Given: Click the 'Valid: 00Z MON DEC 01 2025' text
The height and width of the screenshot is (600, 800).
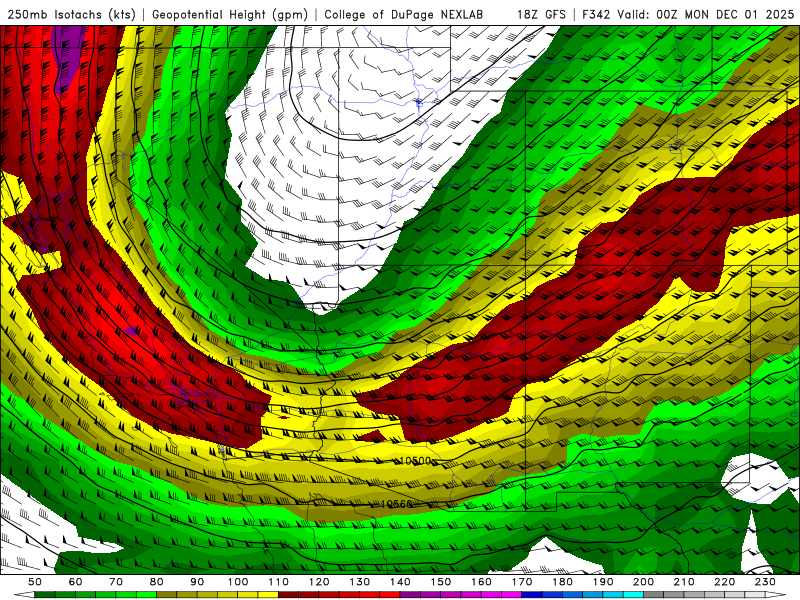Looking at the screenshot, I should tap(706, 14).
